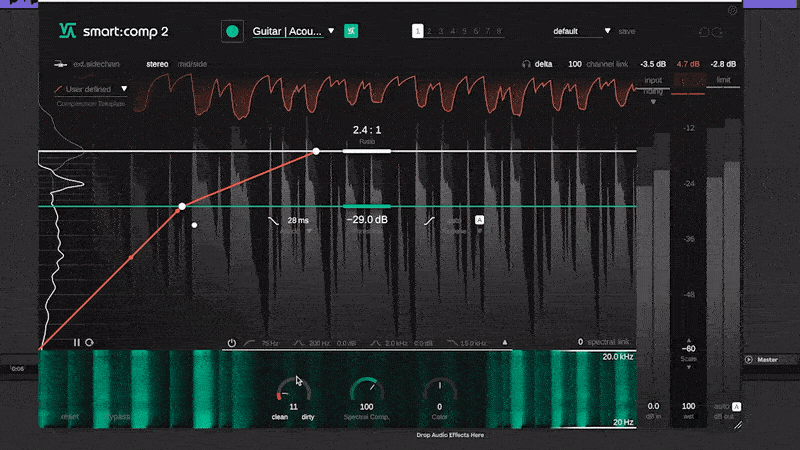This screenshot has height=450, width=800.
Task: Click the attack curve icon beside 28 ms
Action: [273, 220]
